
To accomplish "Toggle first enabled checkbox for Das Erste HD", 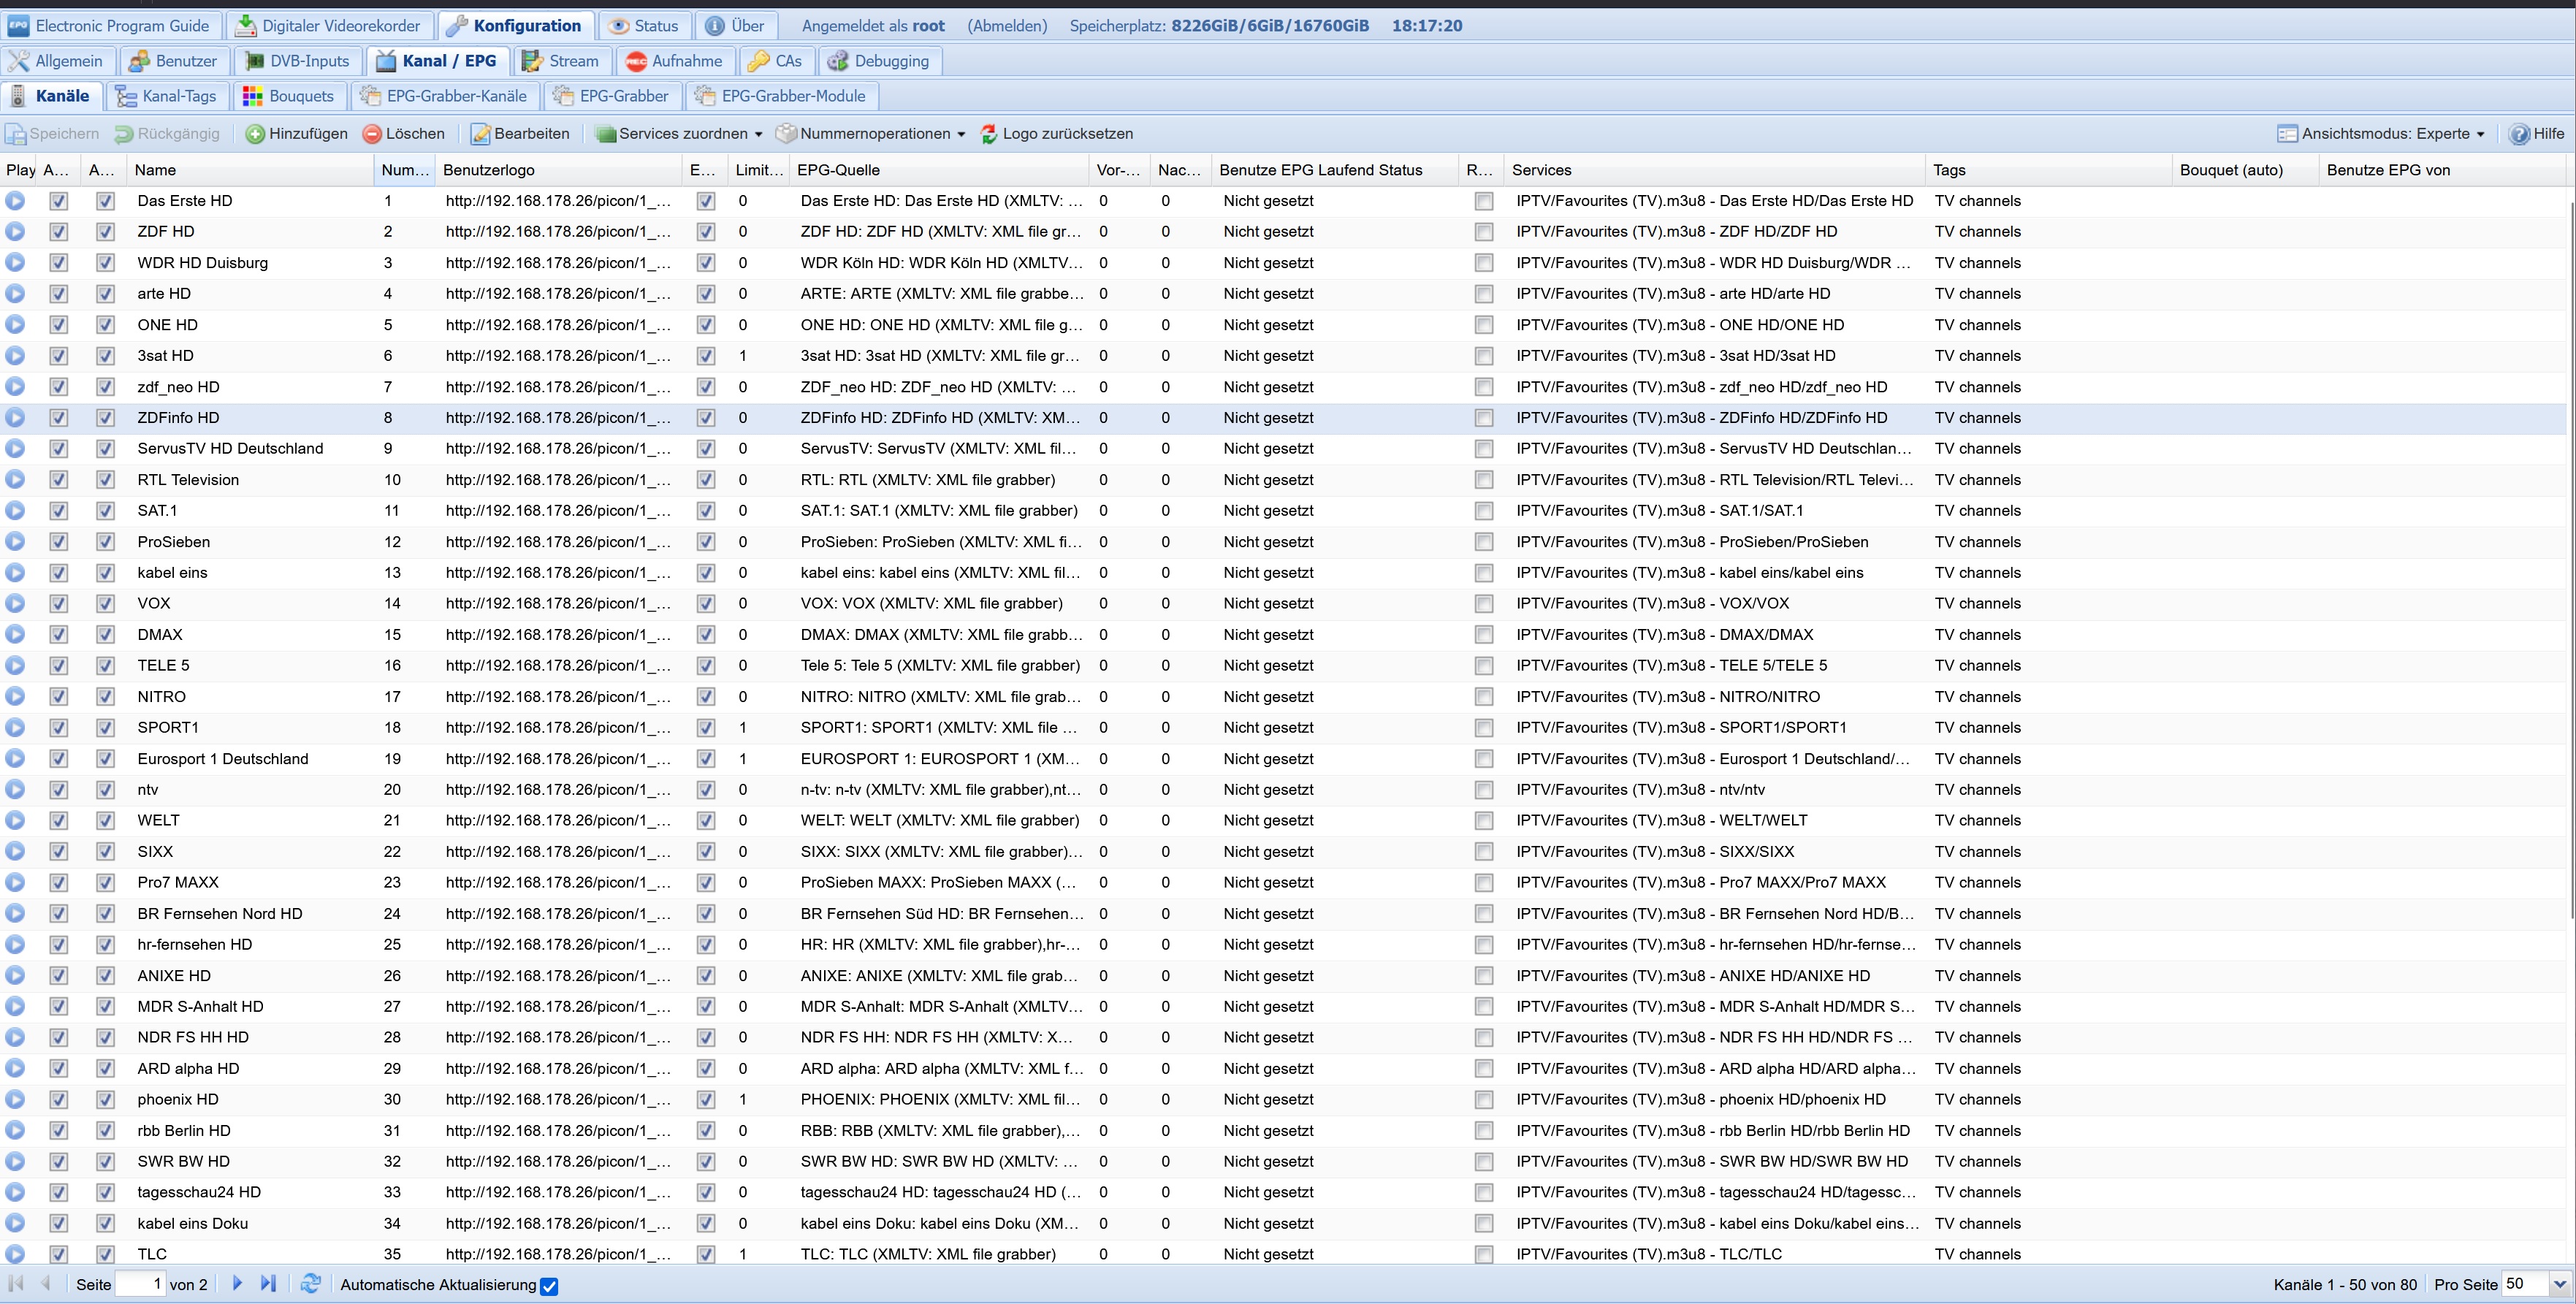I will click(59, 201).
